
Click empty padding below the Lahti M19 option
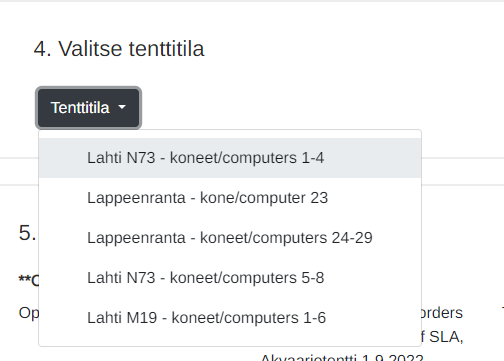230,342
